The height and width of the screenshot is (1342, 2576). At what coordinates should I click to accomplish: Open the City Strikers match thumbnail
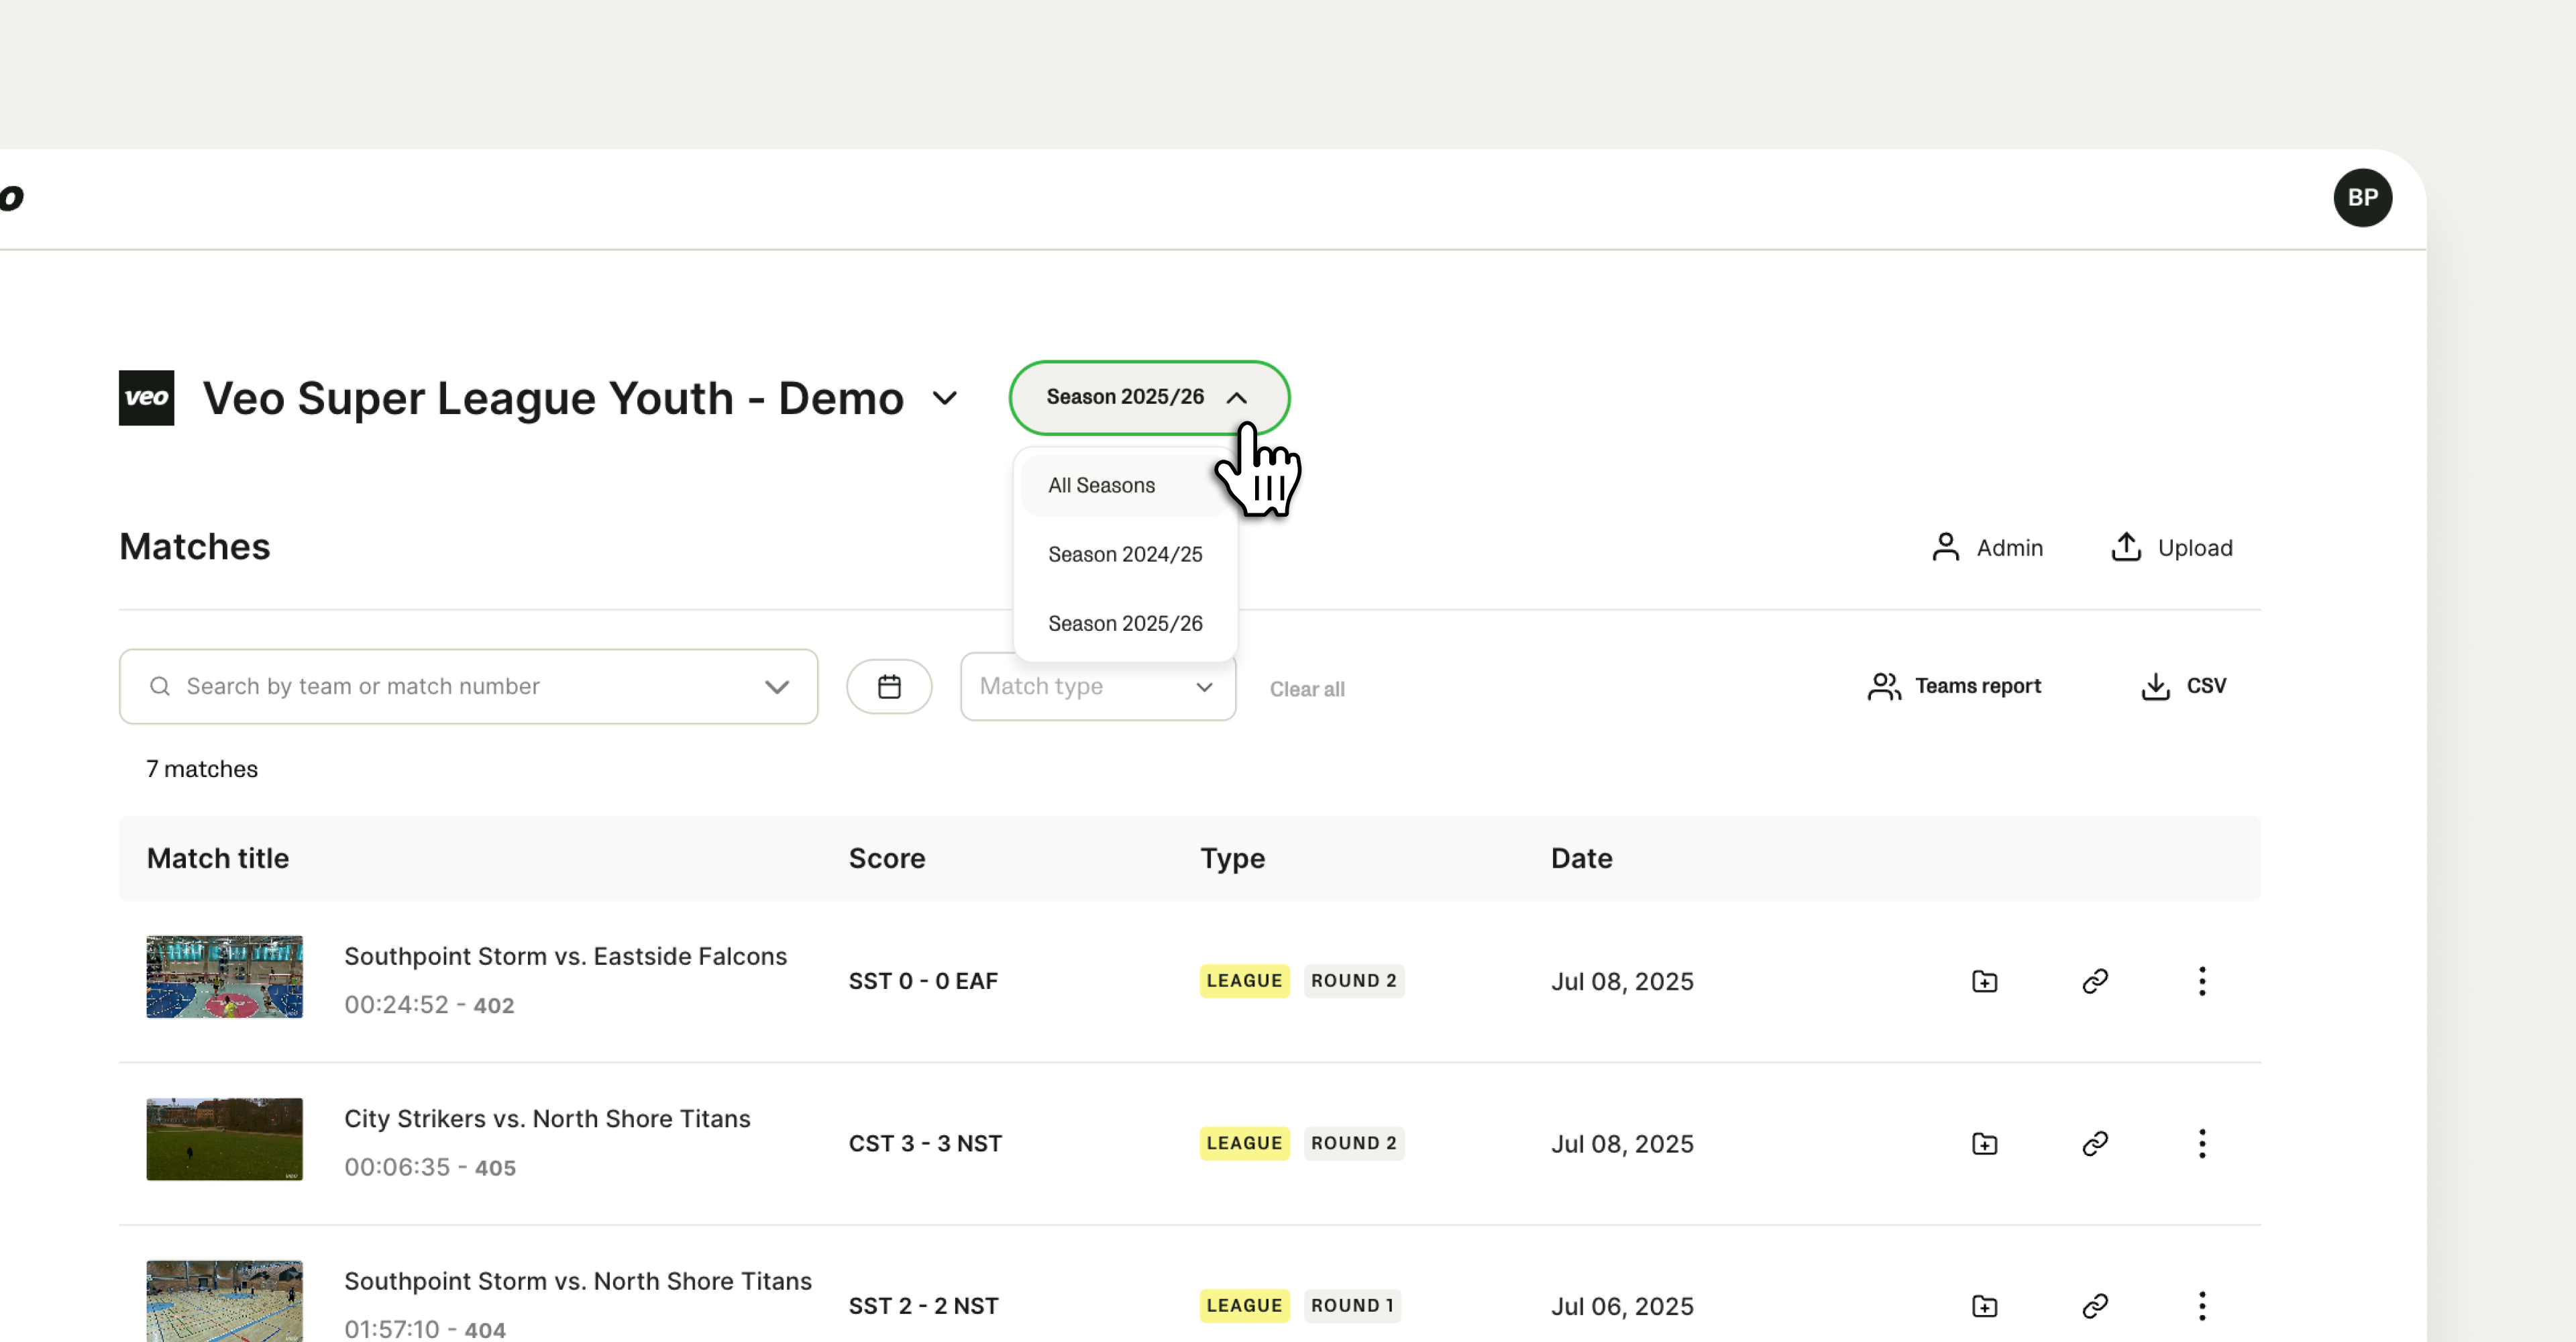(x=224, y=1139)
